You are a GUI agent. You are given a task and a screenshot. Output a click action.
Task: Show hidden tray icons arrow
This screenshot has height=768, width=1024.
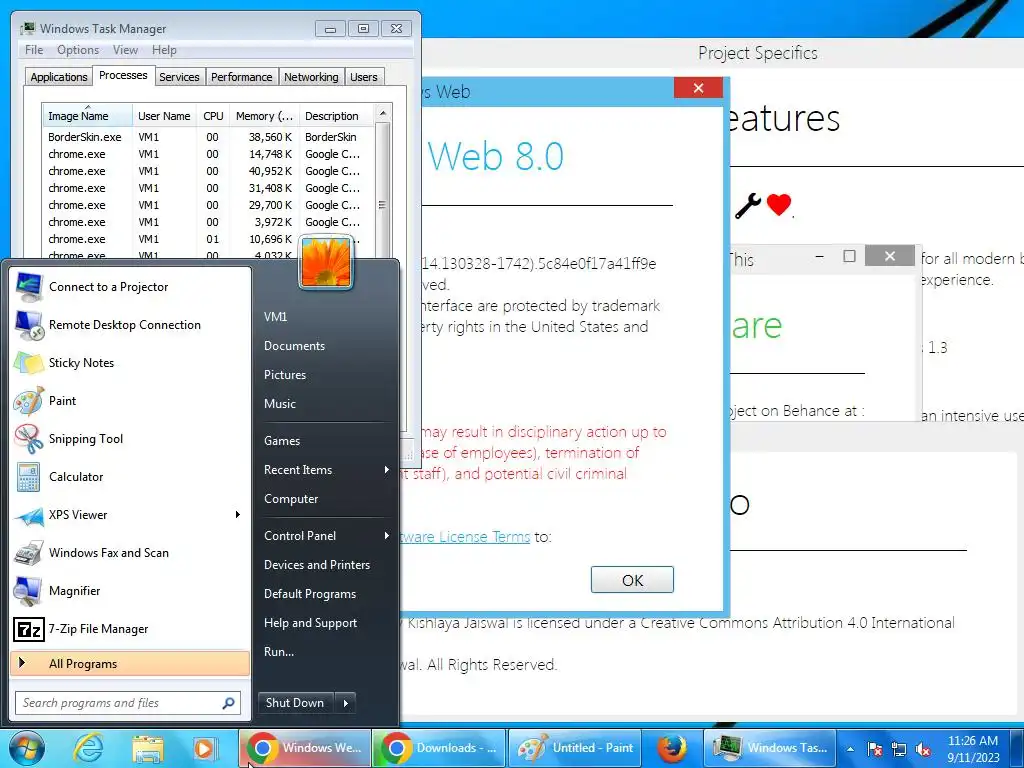point(850,749)
